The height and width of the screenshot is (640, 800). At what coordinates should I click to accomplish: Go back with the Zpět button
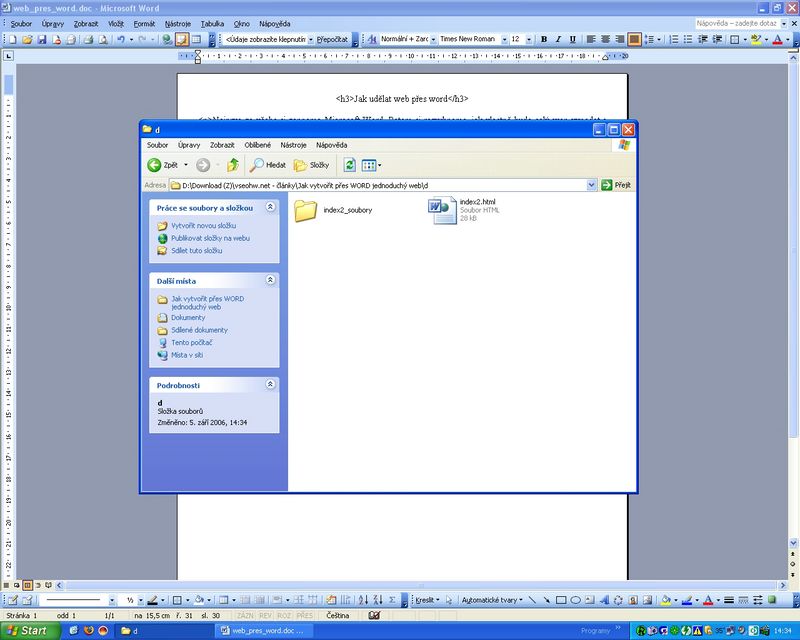(162, 165)
